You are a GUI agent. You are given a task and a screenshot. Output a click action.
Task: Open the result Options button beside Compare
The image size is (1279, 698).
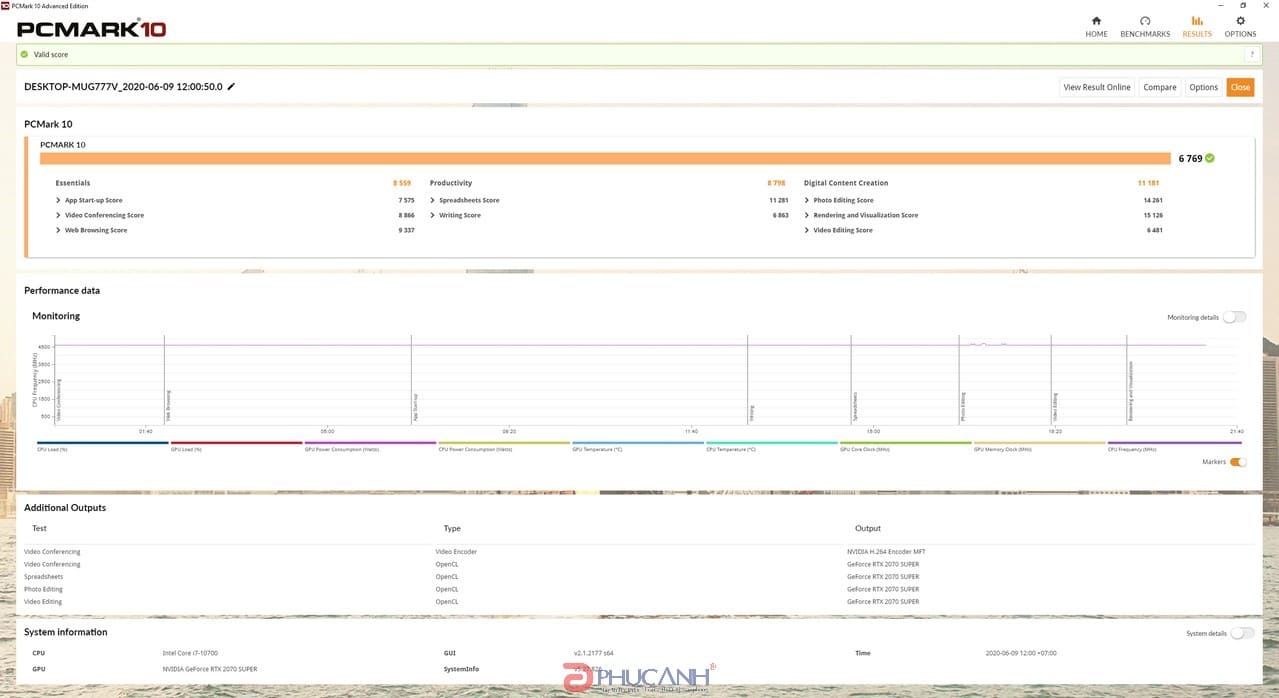point(1203,87)
